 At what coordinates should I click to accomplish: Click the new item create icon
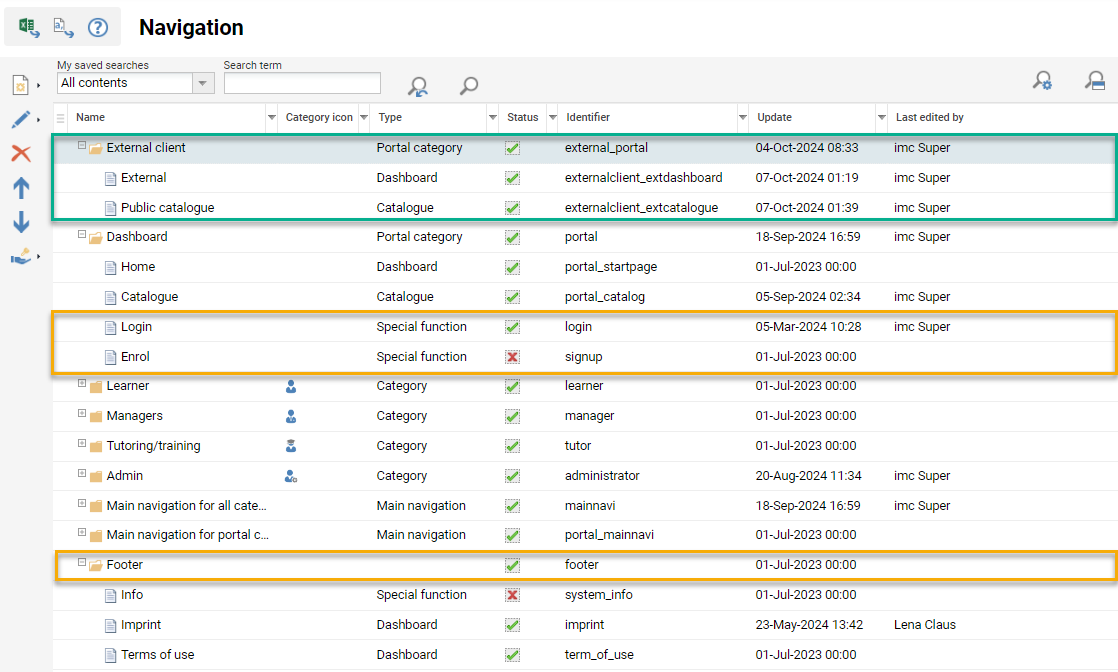pos(20,86)
